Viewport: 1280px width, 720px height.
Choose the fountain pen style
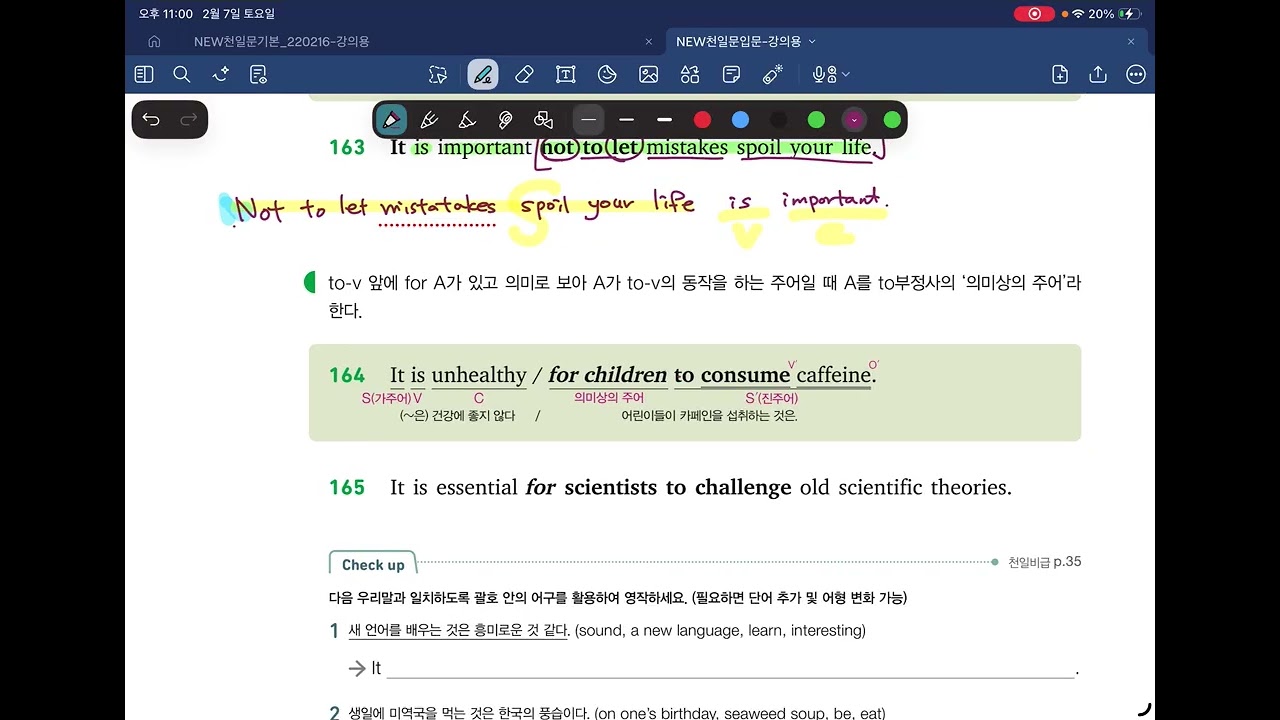(391, 120)
